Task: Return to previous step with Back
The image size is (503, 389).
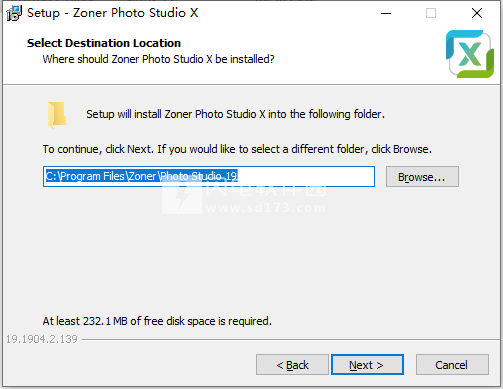Action: click(x=292, y=365)
